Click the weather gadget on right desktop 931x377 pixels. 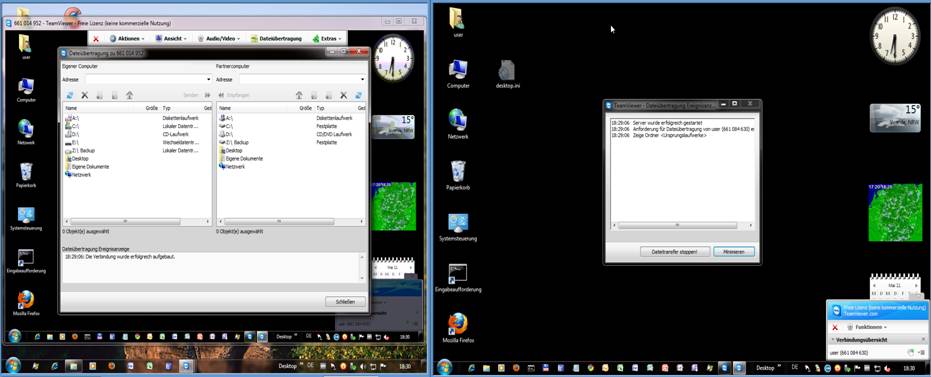tap(895, 118)
